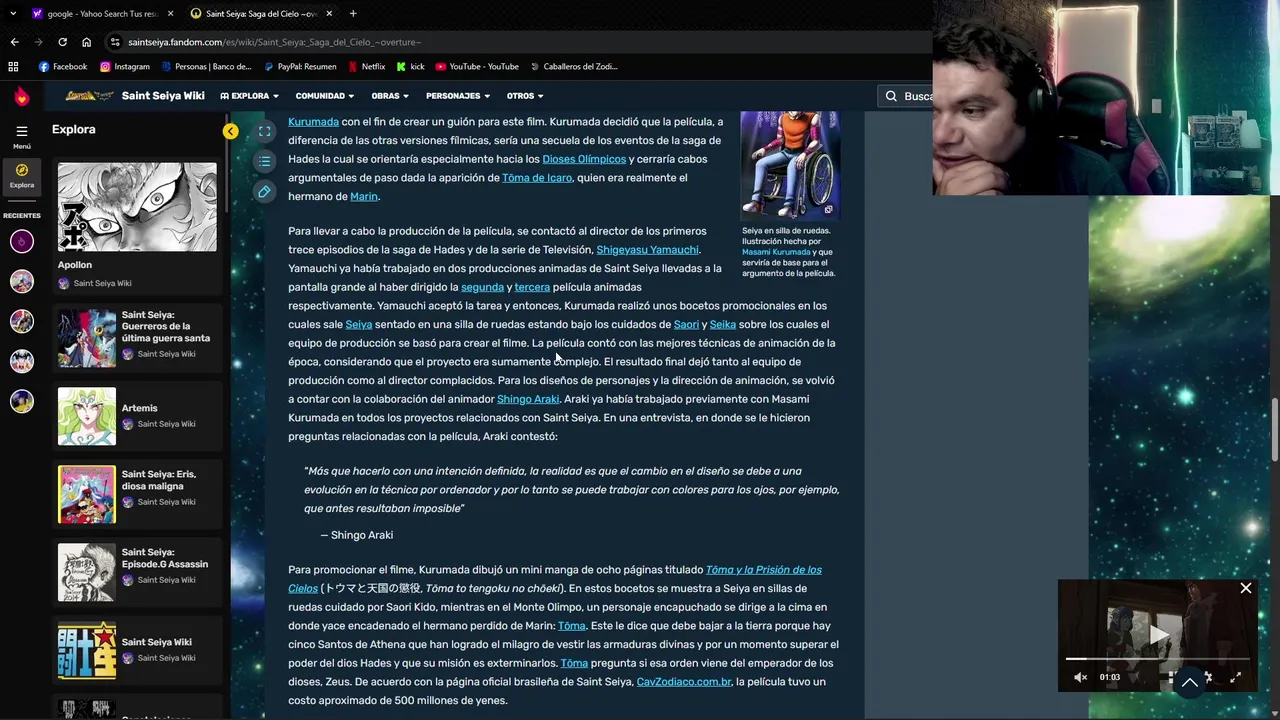Open YouTube bookmark
The image size is (1280, 720).
476,66
